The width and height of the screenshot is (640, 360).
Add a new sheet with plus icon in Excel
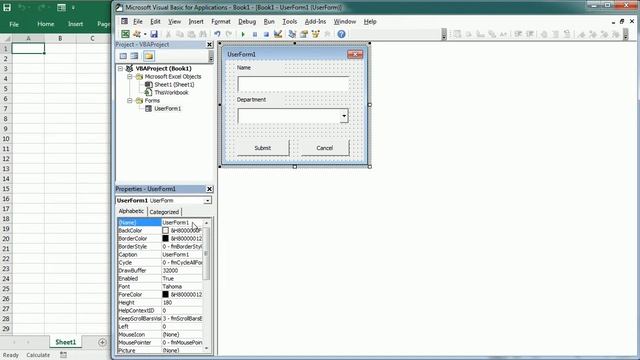click(x=102, y=342)
